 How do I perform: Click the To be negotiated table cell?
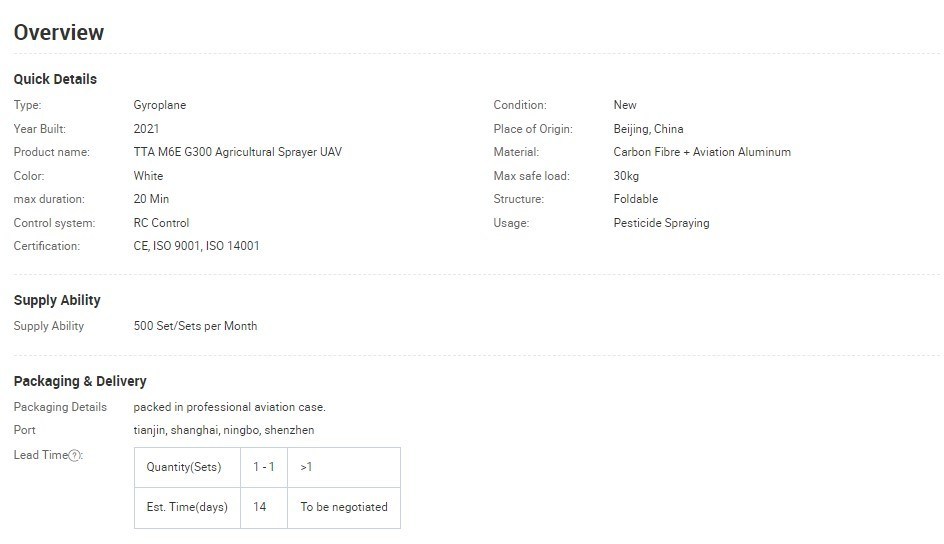(x=343, y=507)
